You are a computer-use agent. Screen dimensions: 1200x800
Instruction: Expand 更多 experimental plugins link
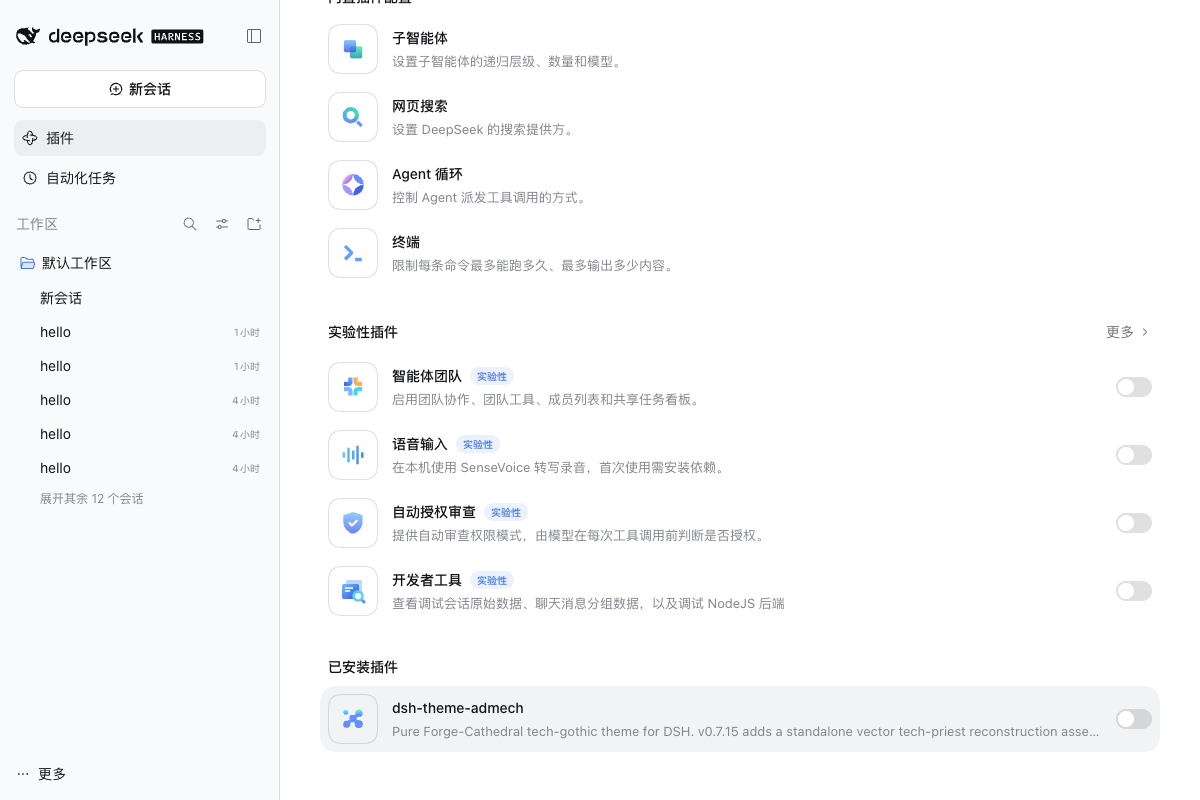click(x=1128, y=332)
